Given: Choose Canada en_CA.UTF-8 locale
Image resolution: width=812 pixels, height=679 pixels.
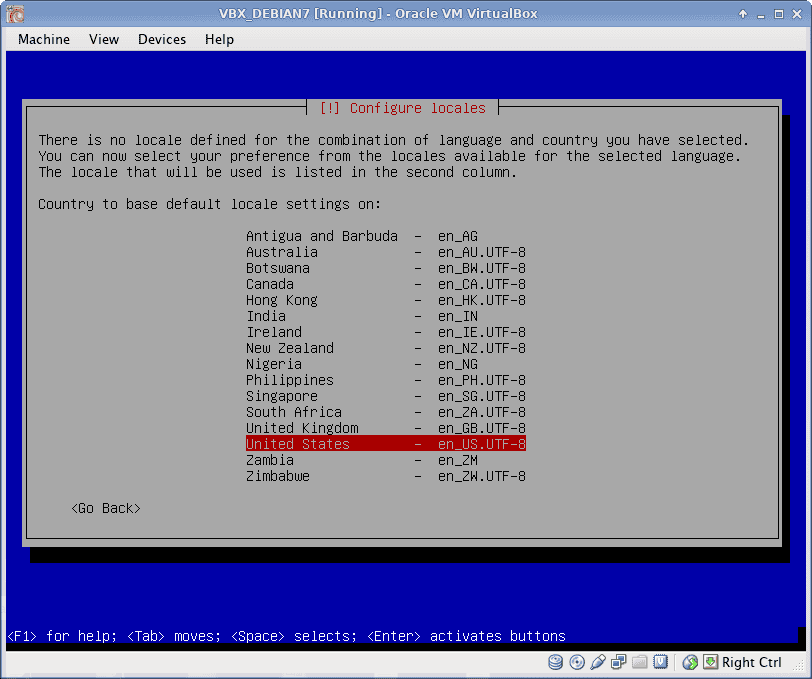Looking at the screenshot, I should coord(386,284).
